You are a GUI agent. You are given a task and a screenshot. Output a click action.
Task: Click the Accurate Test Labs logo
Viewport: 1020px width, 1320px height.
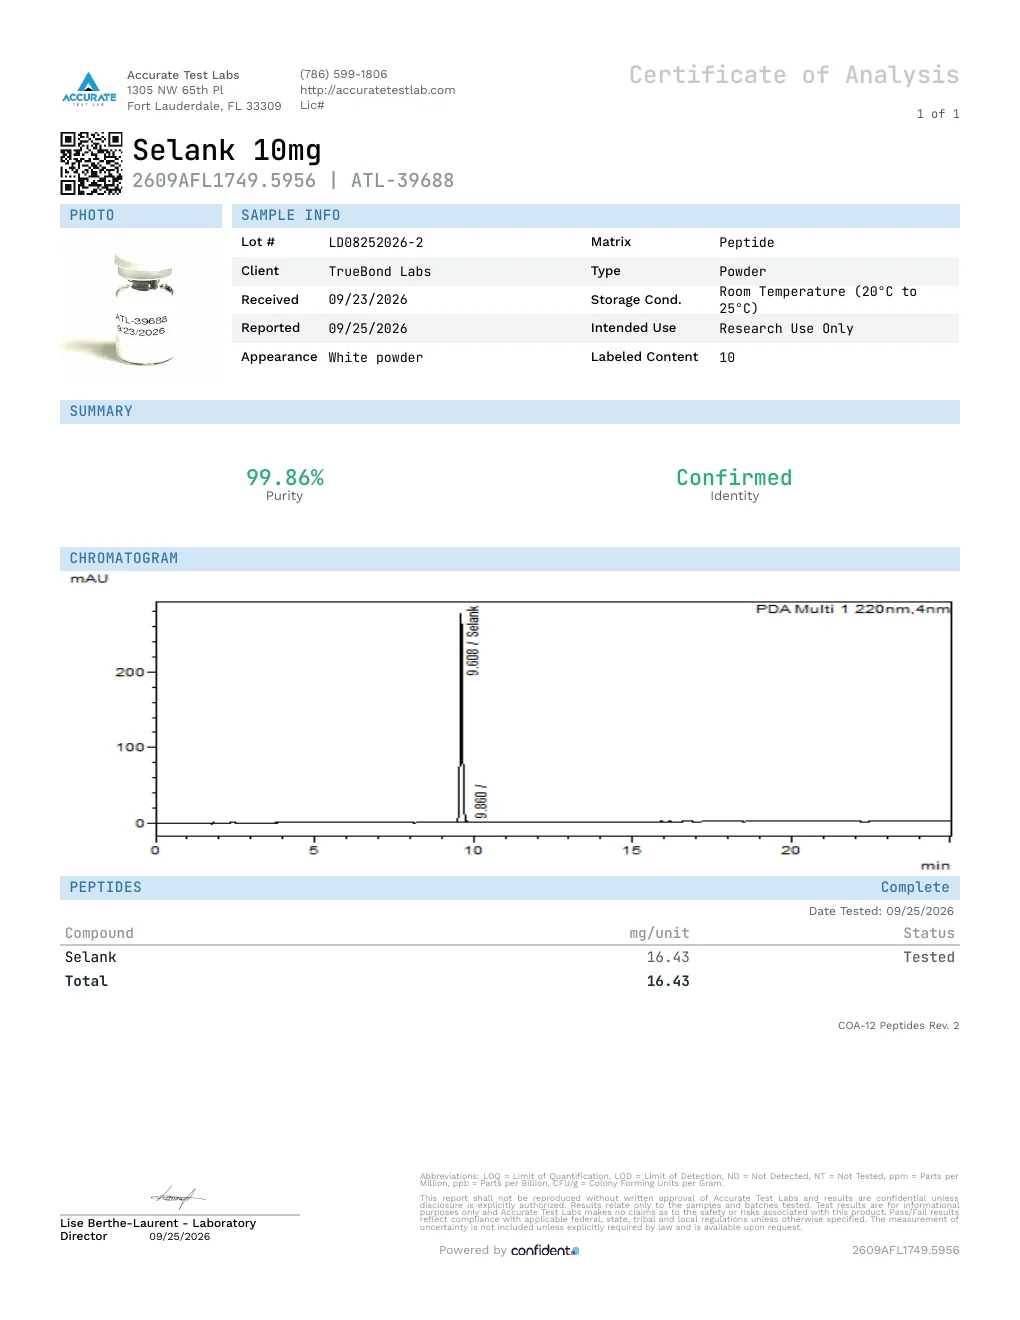tap(89, 89)
